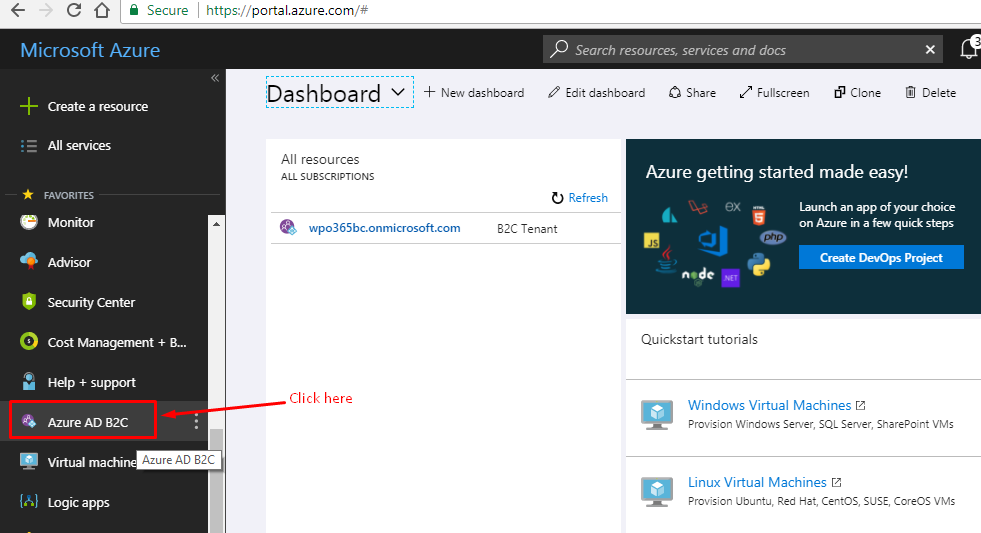Click the Advisor cloud icon
981x533 pixels.
[x=29, y=261]
